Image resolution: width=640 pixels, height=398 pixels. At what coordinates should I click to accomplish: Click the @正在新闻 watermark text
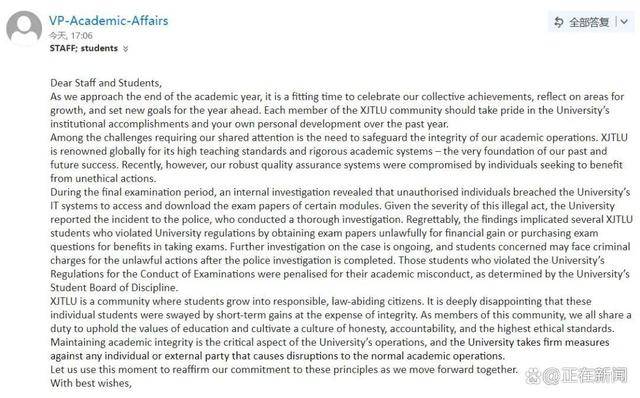click(585, 376)
